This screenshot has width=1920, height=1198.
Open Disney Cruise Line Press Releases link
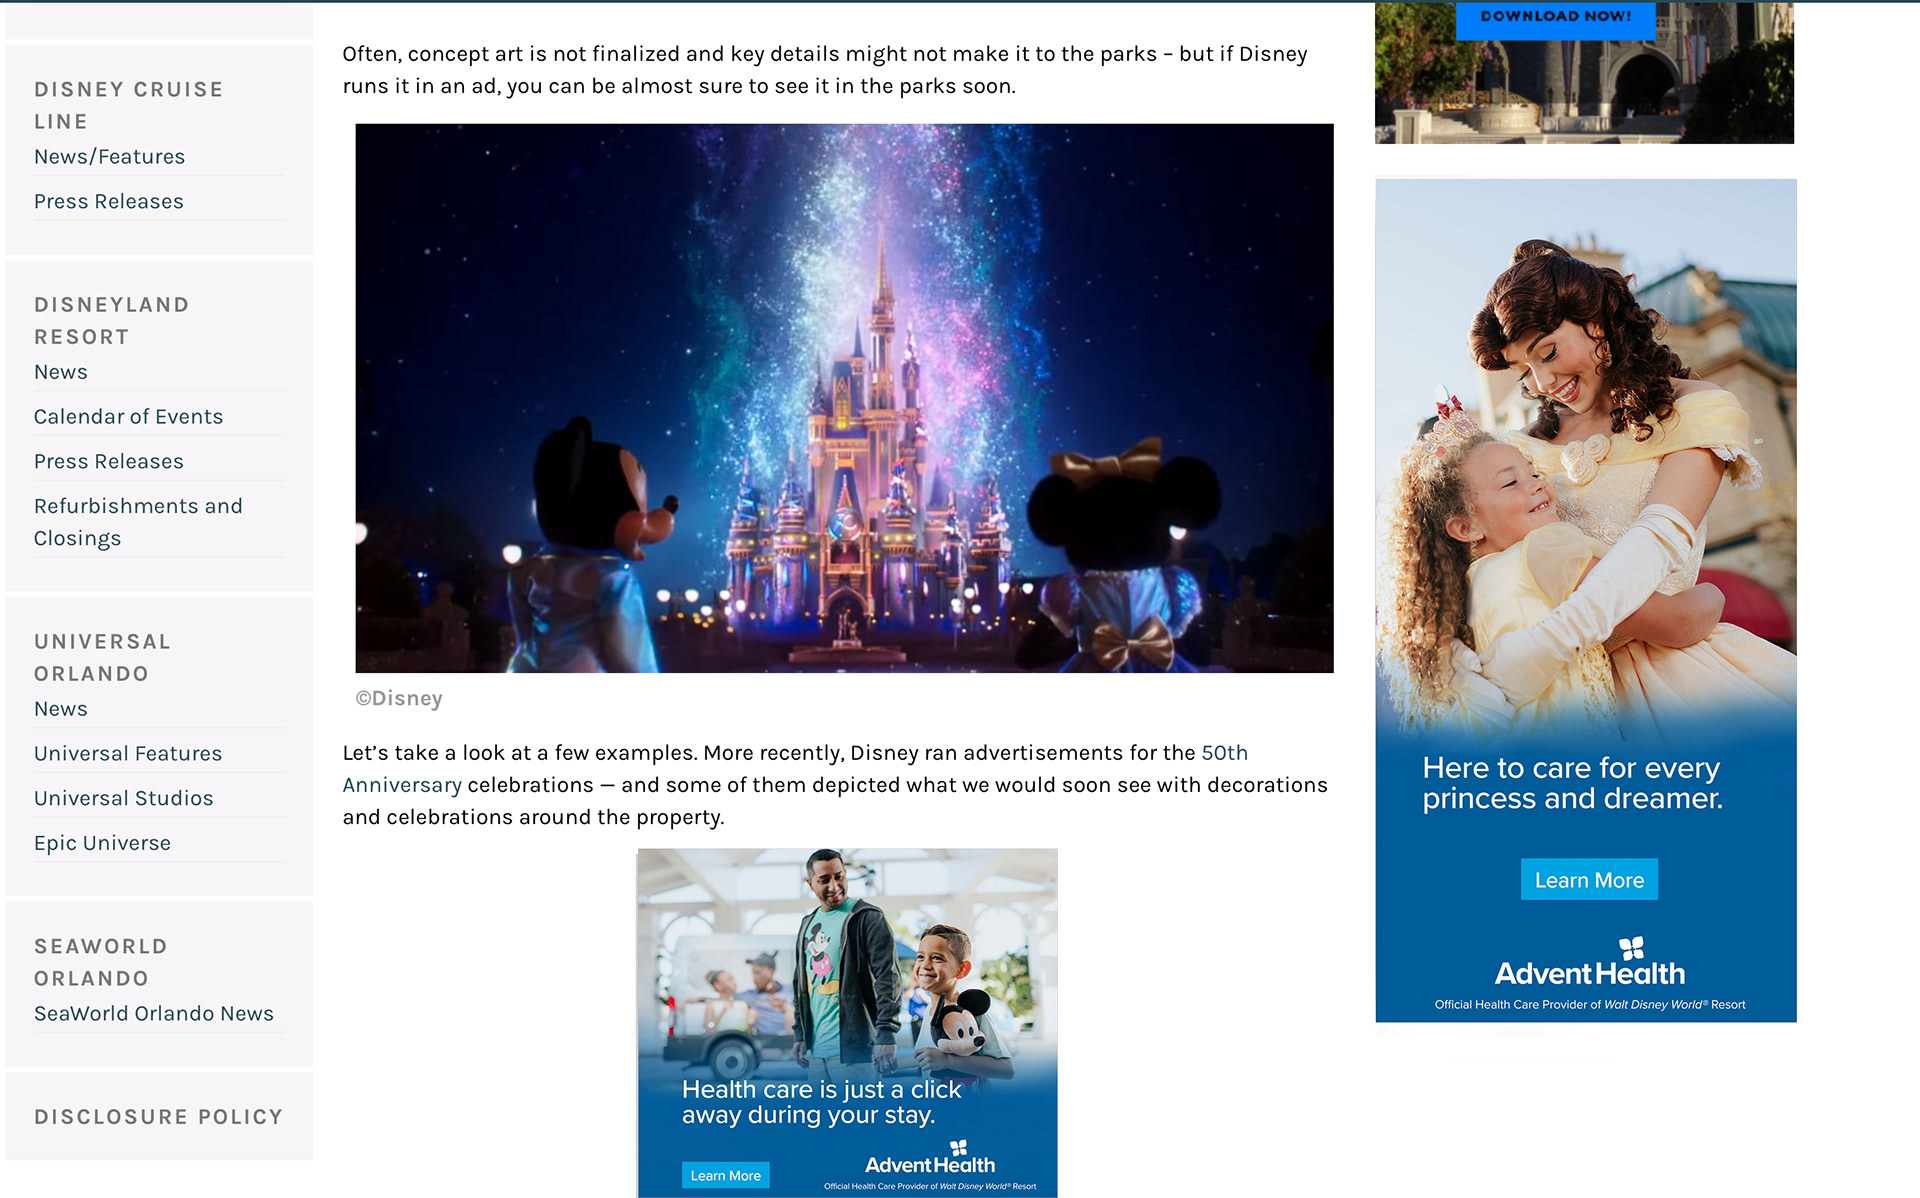109,202
